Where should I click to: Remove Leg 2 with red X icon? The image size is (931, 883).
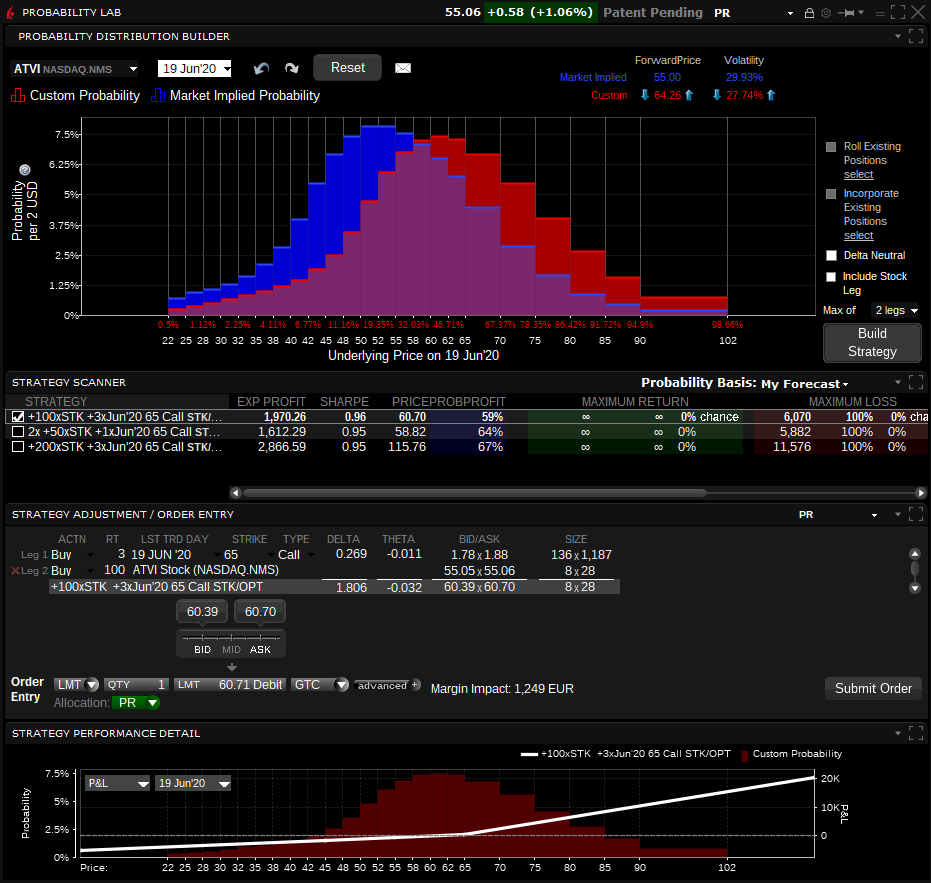pos(15,571)
